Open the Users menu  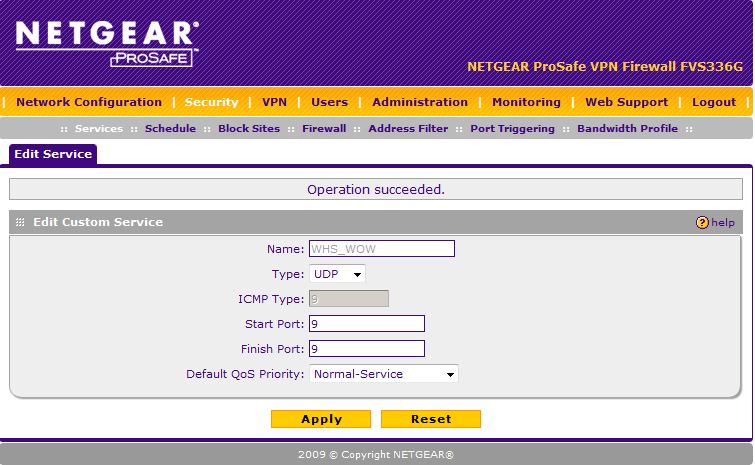pos(329,102)
